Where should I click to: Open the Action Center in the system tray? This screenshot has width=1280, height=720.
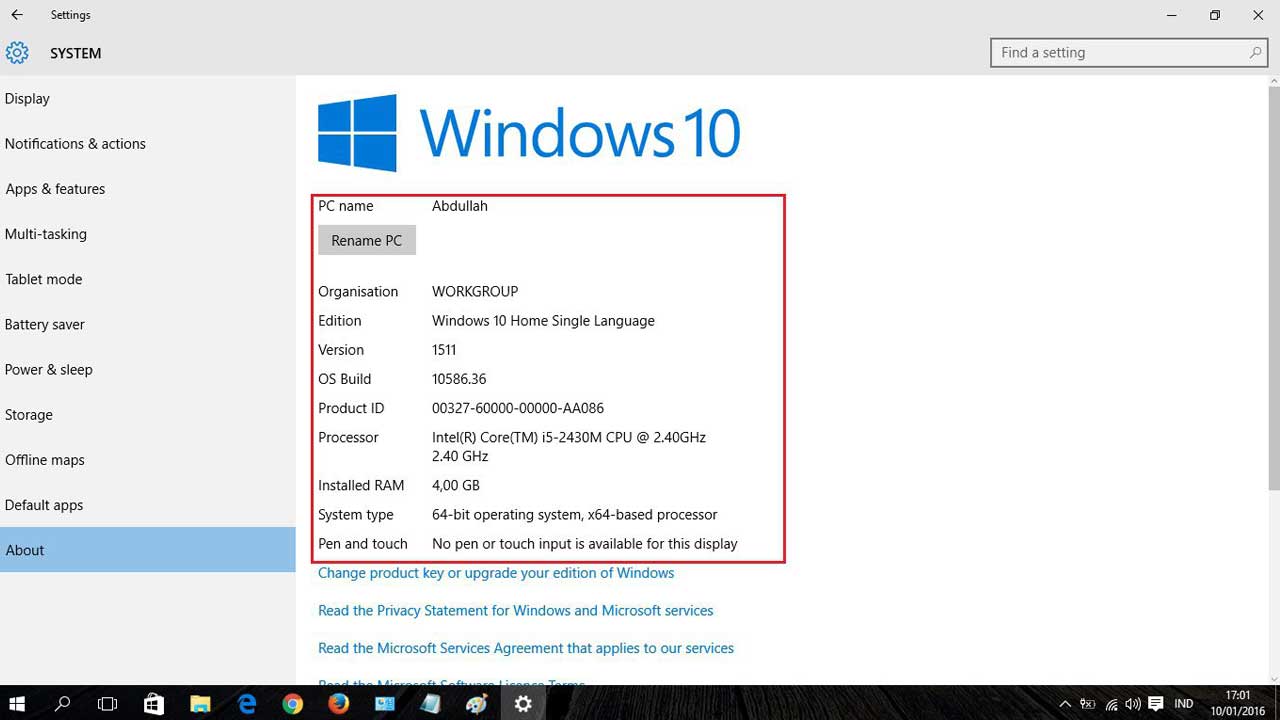click(x=1155, y=703)
